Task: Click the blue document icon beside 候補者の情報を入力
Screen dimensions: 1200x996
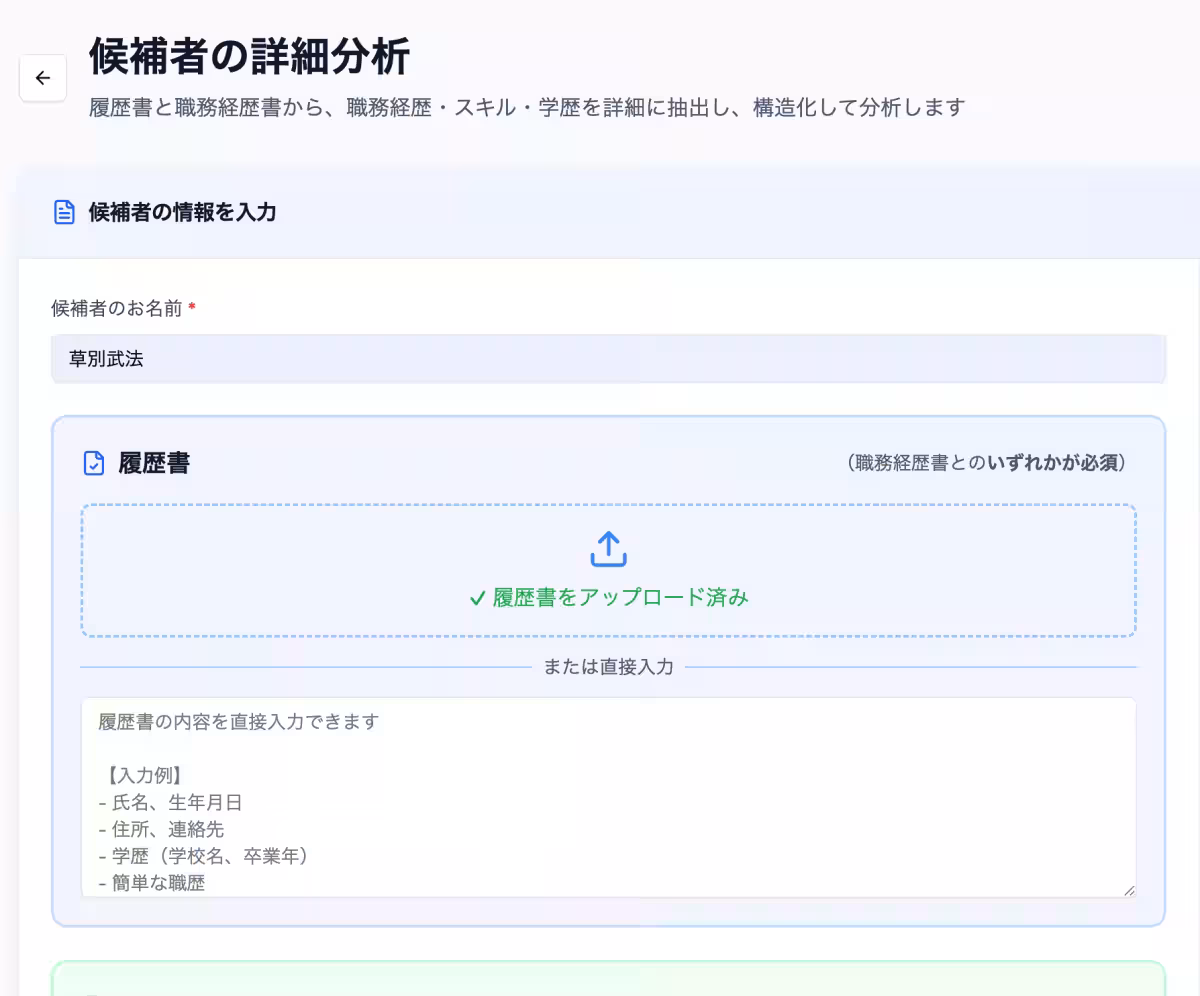Action: click(x=64, y=212)
